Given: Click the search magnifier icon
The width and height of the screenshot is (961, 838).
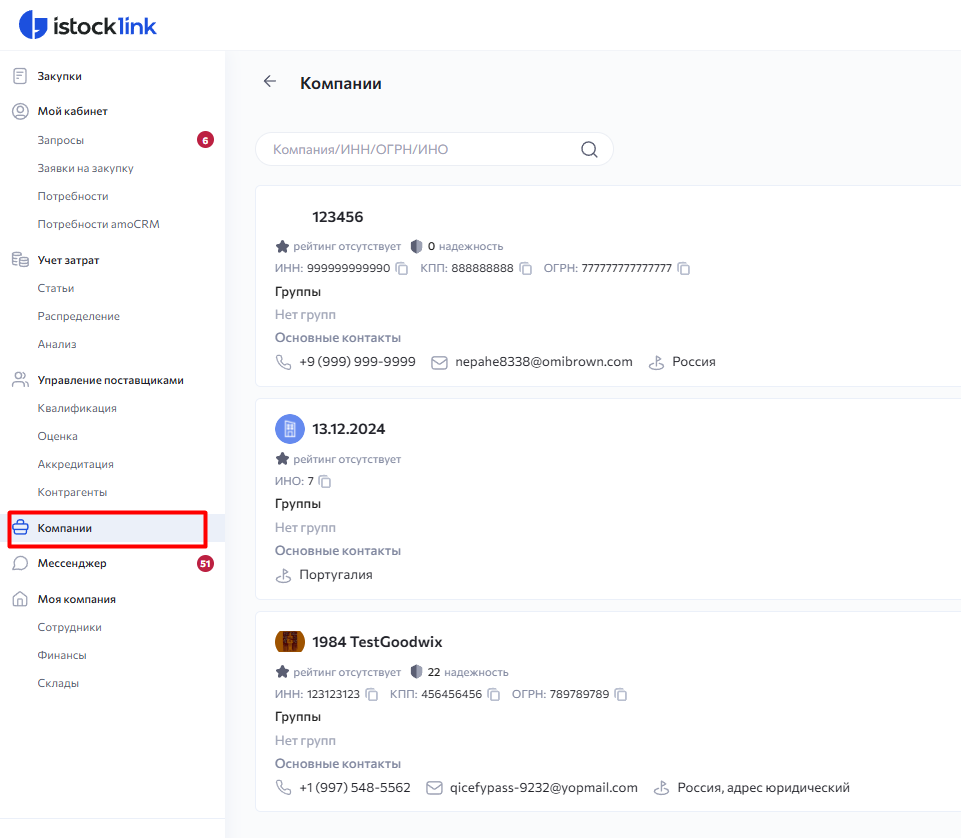Looking at the screenshot, I should click(589, 150).
